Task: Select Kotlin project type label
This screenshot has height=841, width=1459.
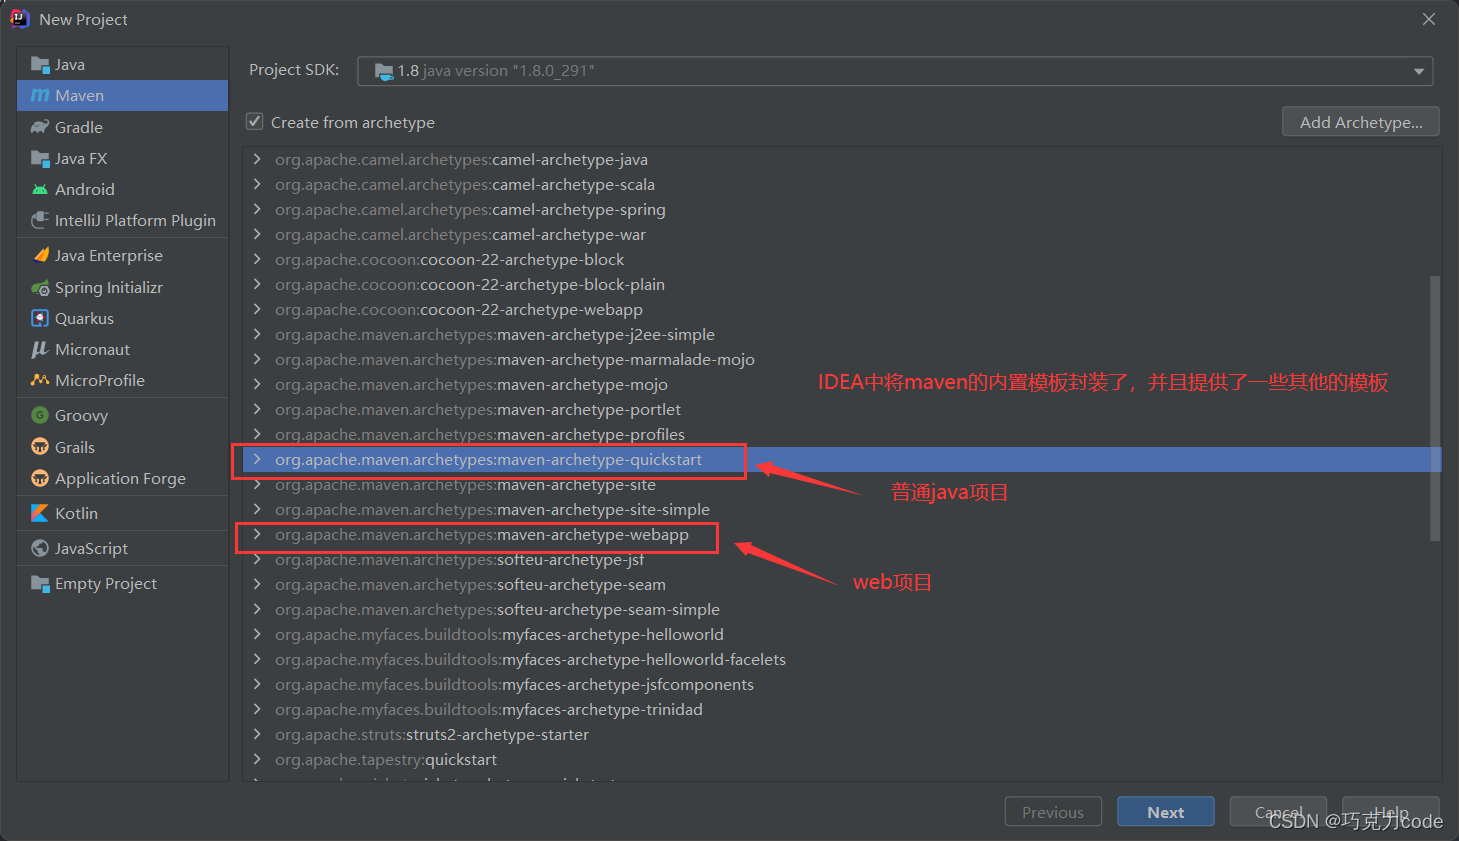Action: [x=76, y=513]
